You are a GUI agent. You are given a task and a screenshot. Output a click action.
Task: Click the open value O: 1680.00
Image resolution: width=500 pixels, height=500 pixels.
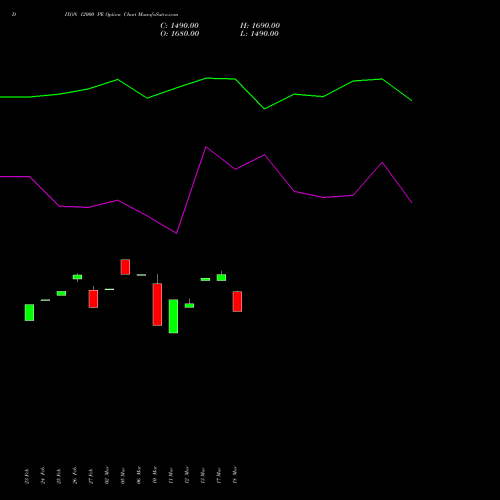coord(180,34)
